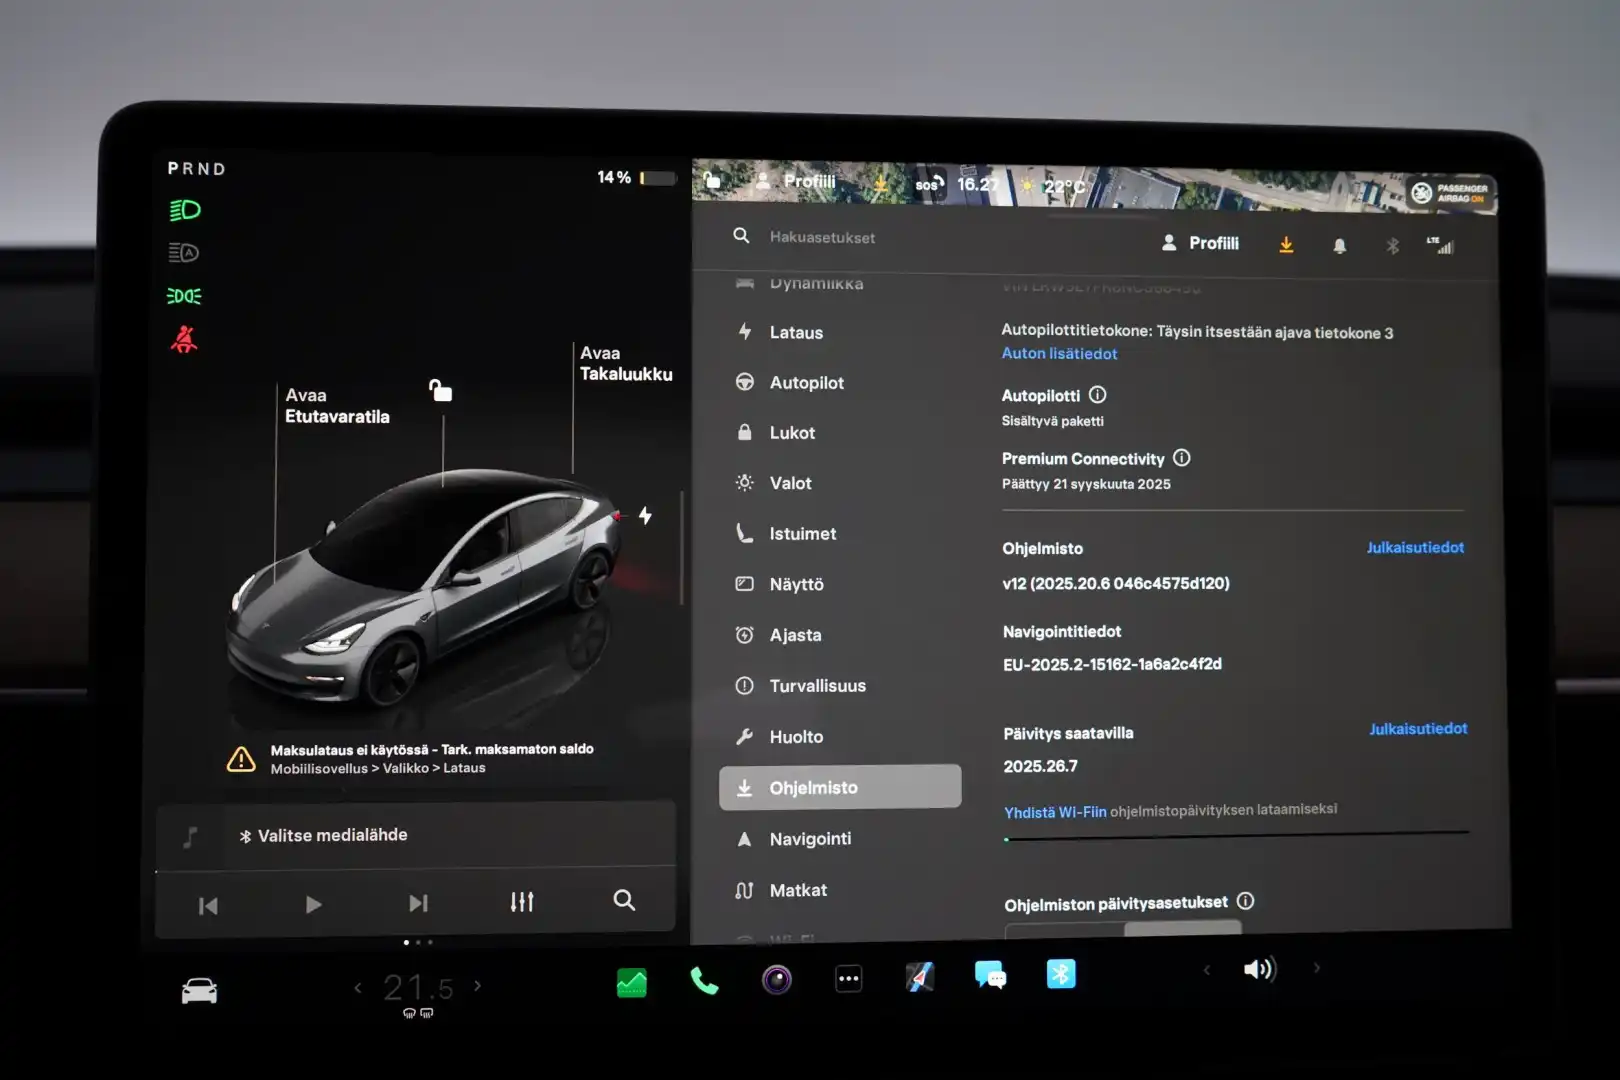Open the media equalizer sliders icon
This screenshot has height=1080, width=1620.
point(522,901)
